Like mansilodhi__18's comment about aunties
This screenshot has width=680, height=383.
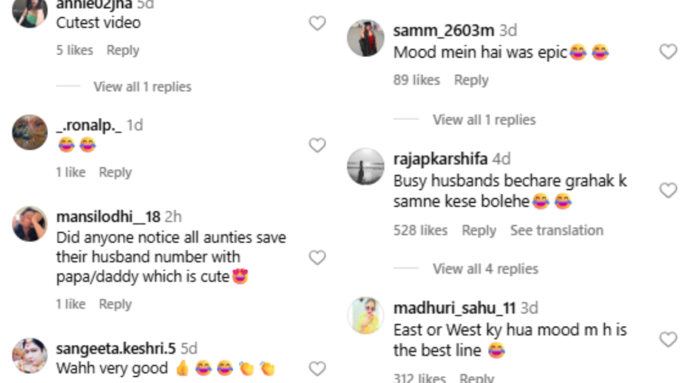[x=317, y=257]
